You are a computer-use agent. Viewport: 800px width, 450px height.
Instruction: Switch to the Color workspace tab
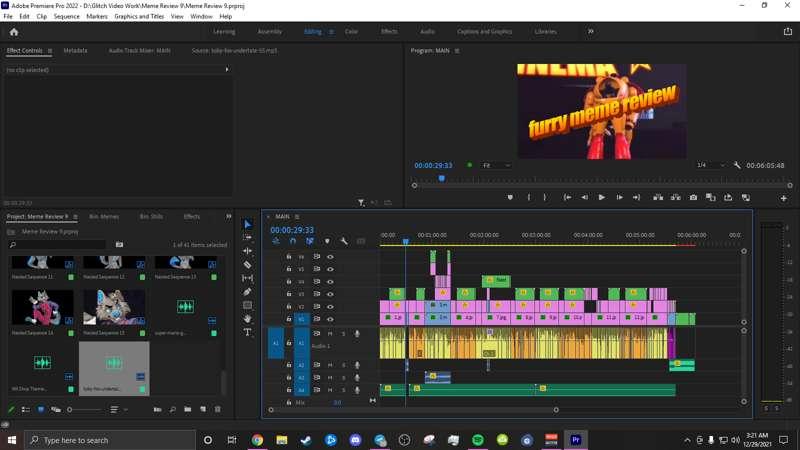[x=352, y=32]
